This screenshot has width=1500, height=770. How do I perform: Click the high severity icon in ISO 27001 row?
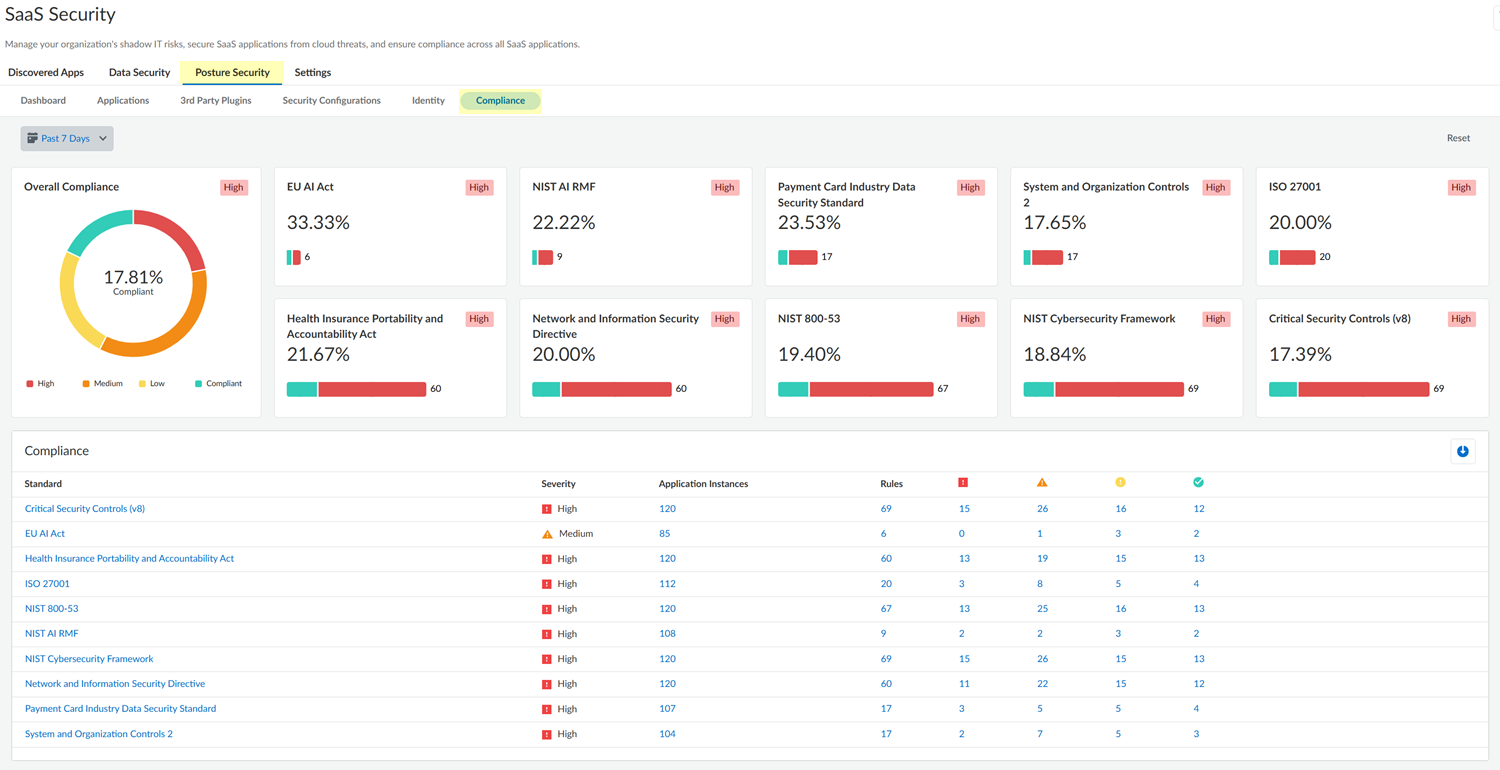(x=547, y=584)
